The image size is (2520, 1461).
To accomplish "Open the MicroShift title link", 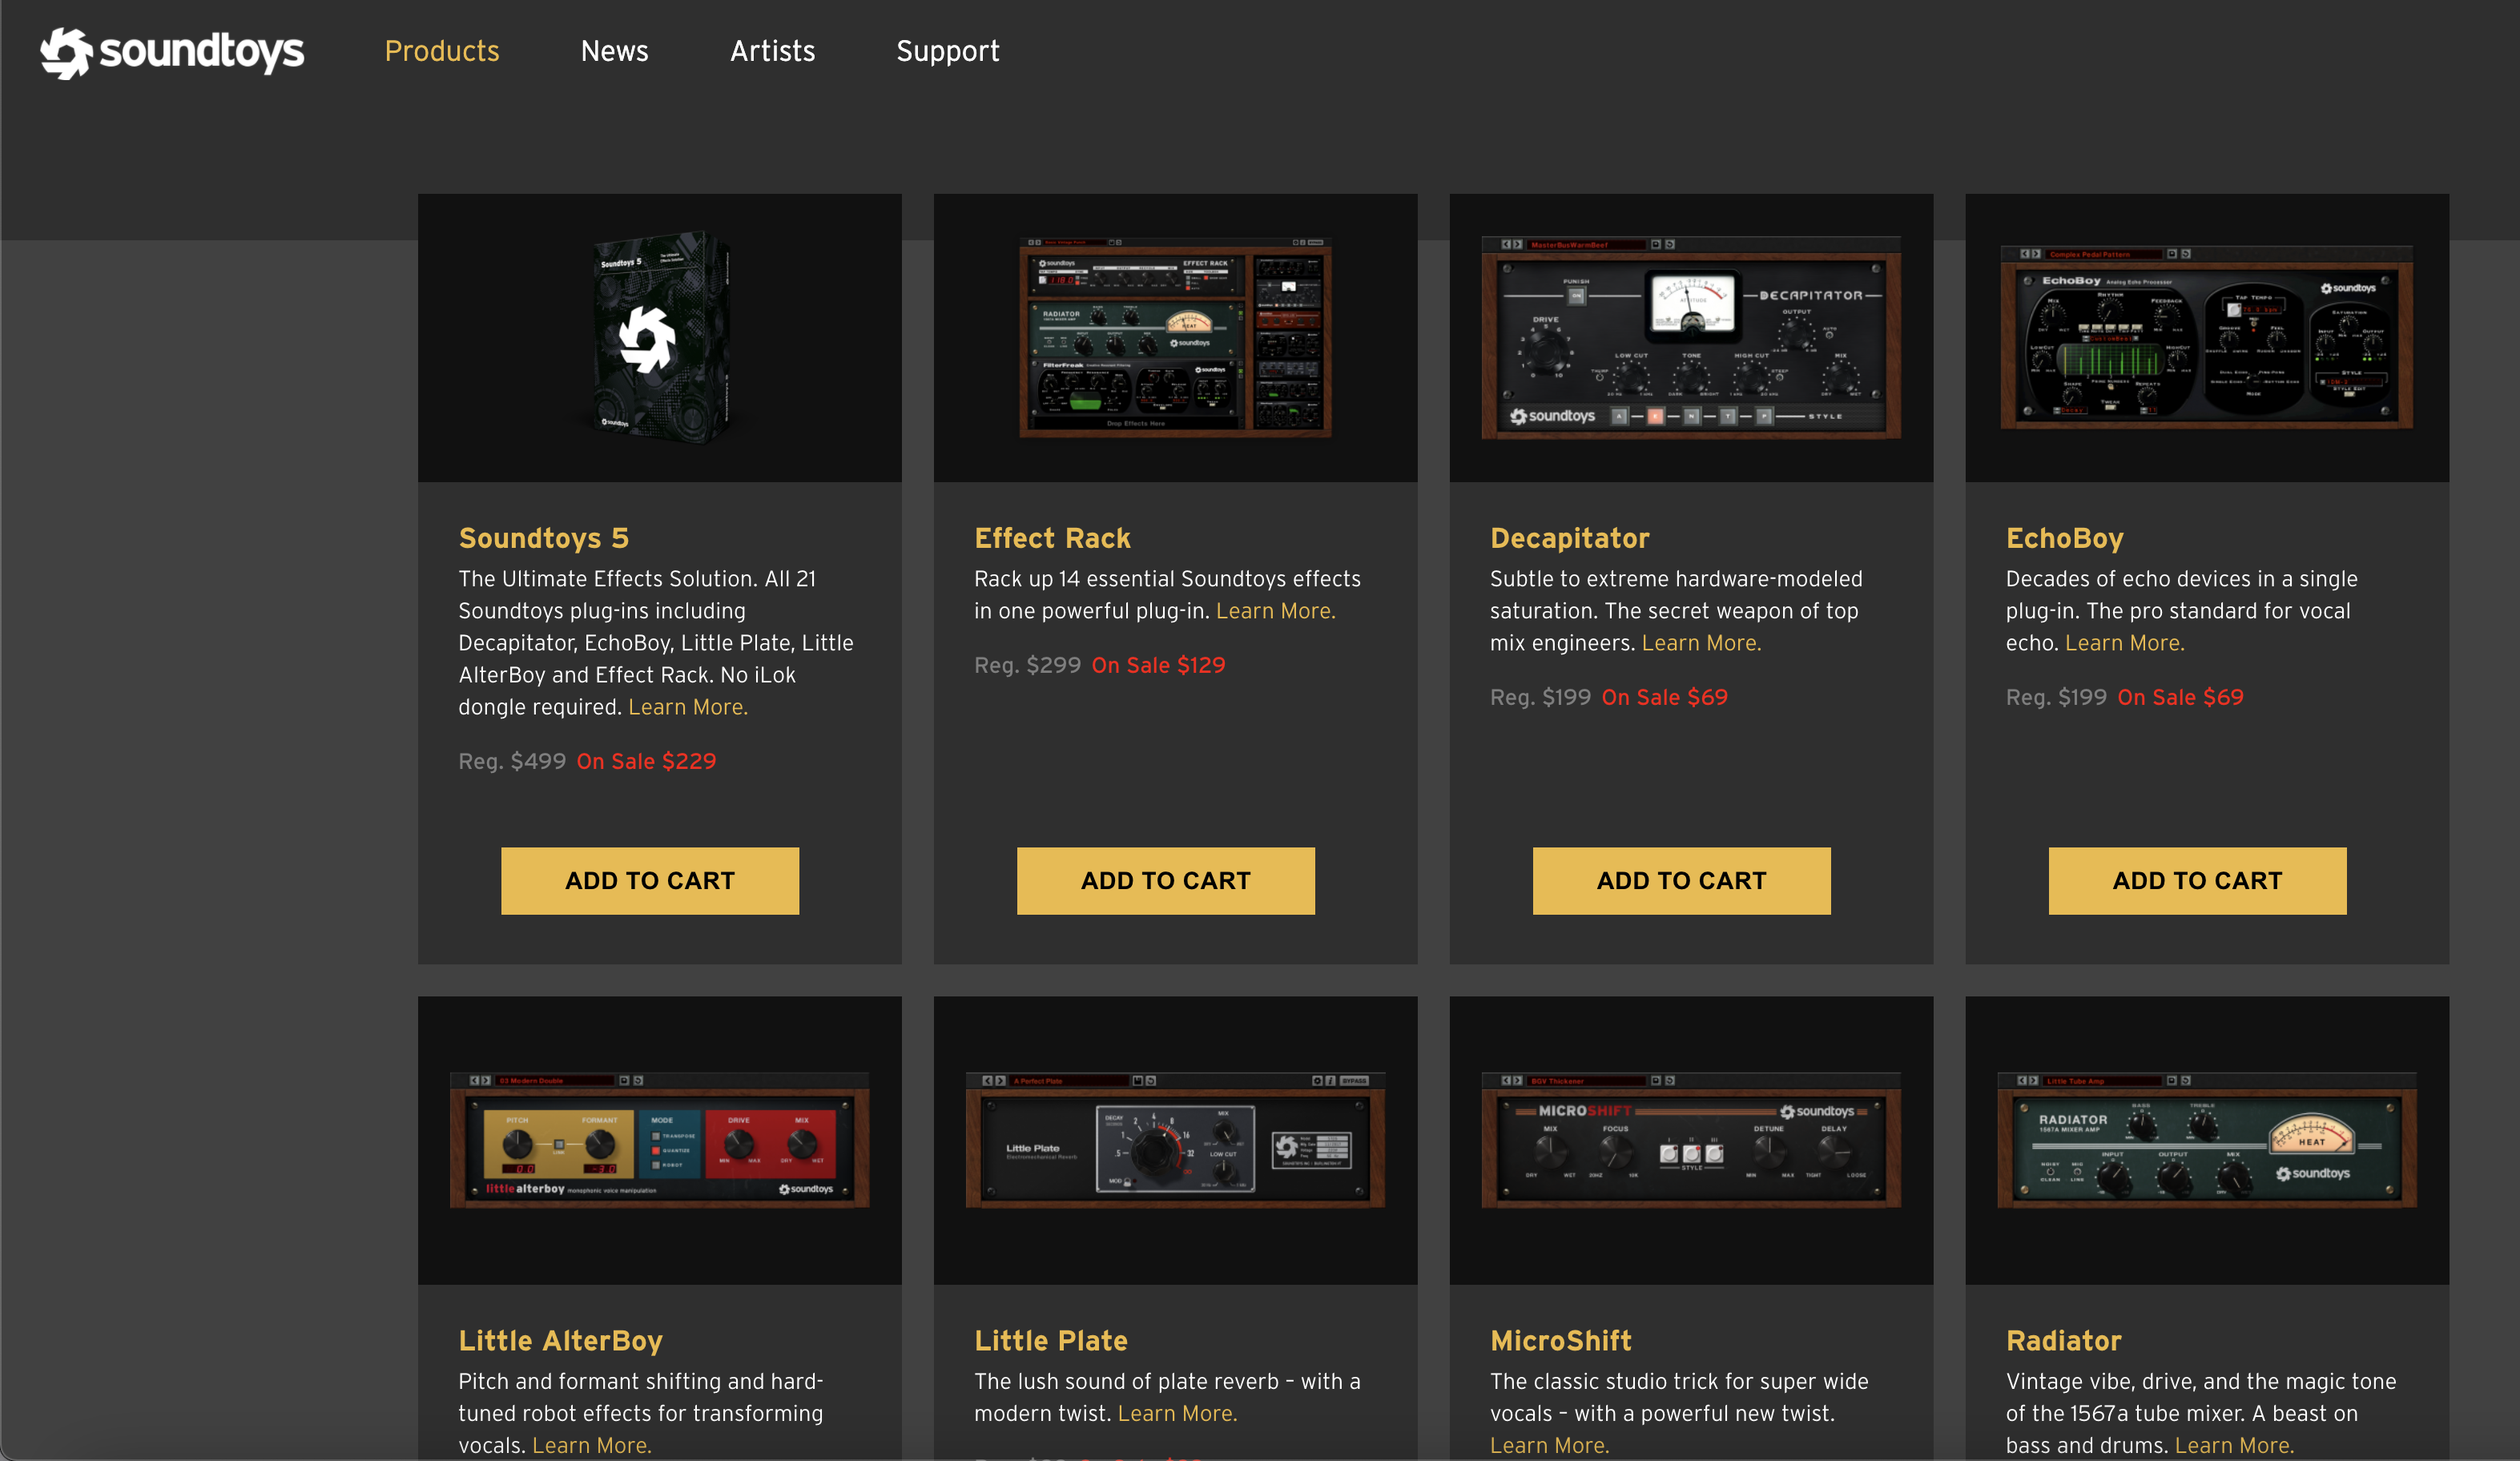I will tap(1560, 1340).
